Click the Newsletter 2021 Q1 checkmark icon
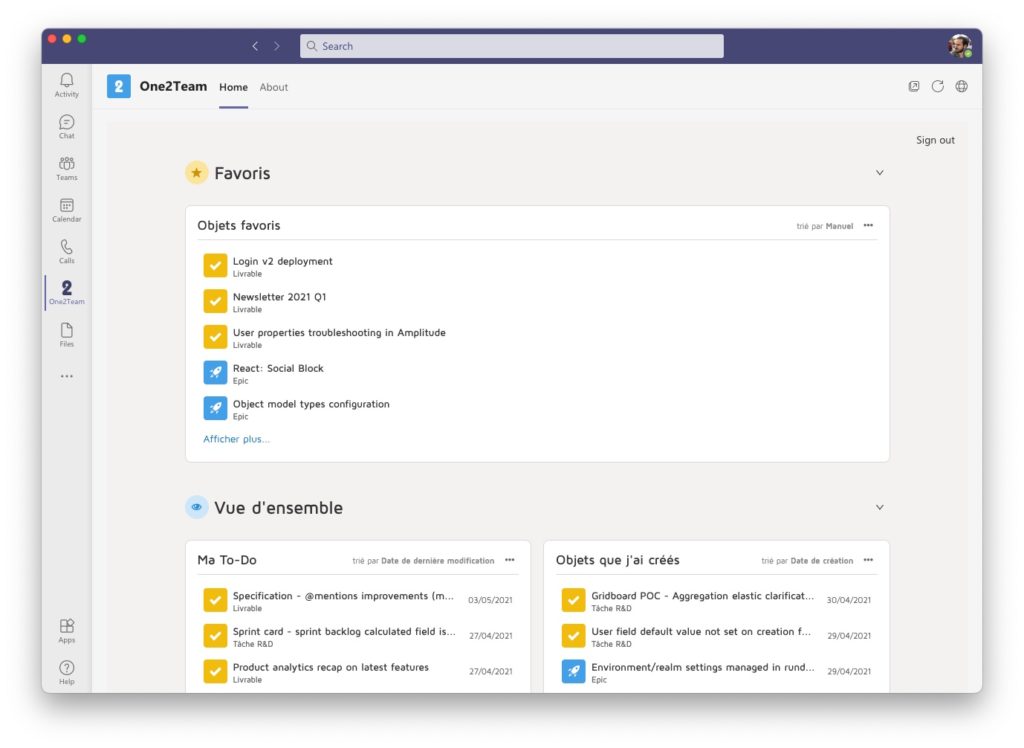This screenshot has width=1024, height=748. (215, 301)
